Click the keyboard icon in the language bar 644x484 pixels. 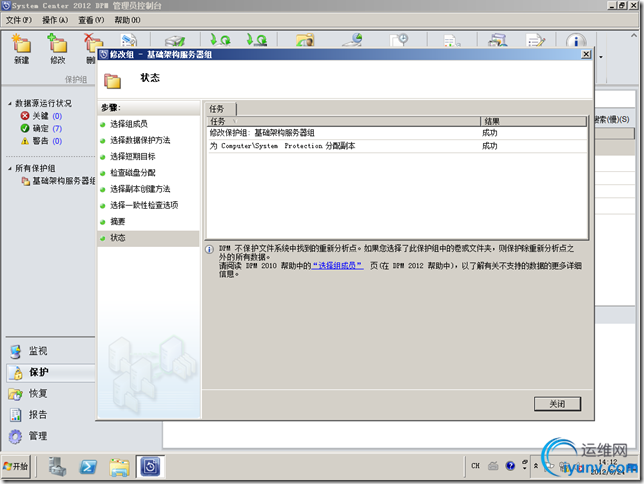[x=493, y=466]
